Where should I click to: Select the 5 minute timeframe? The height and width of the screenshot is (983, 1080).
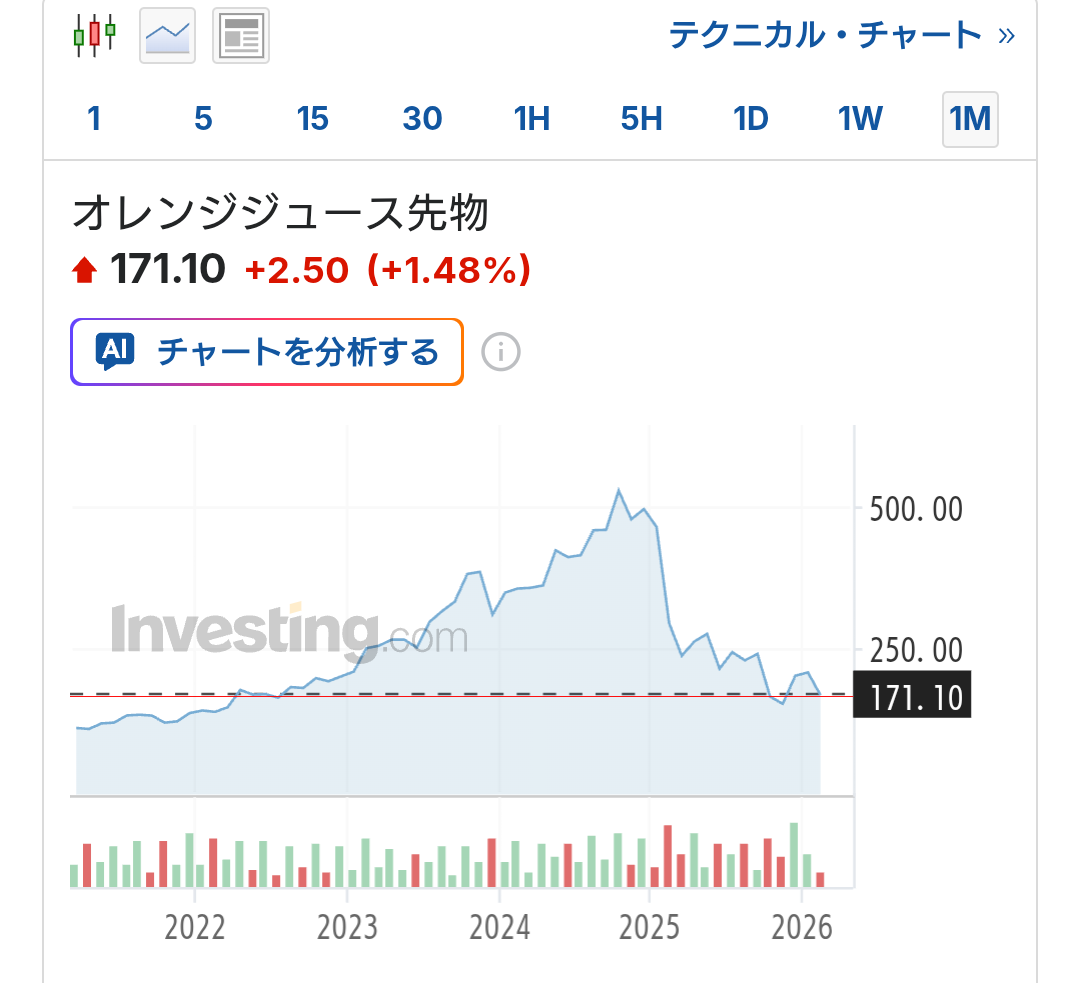[x=203, y=119]
